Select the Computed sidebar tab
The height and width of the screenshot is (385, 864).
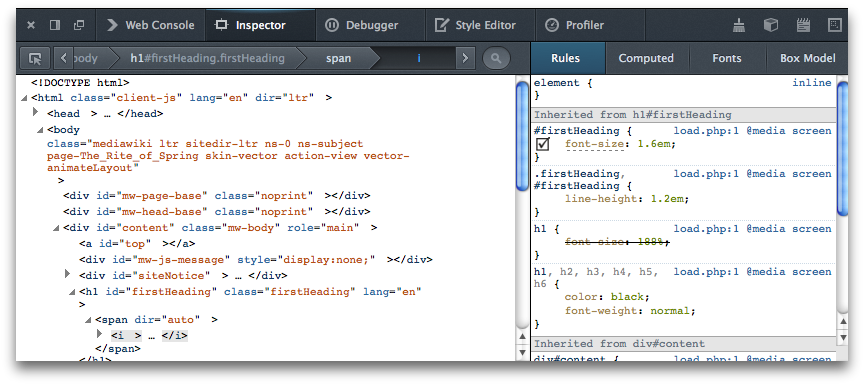pyautogui.click(x=646, y=58)
